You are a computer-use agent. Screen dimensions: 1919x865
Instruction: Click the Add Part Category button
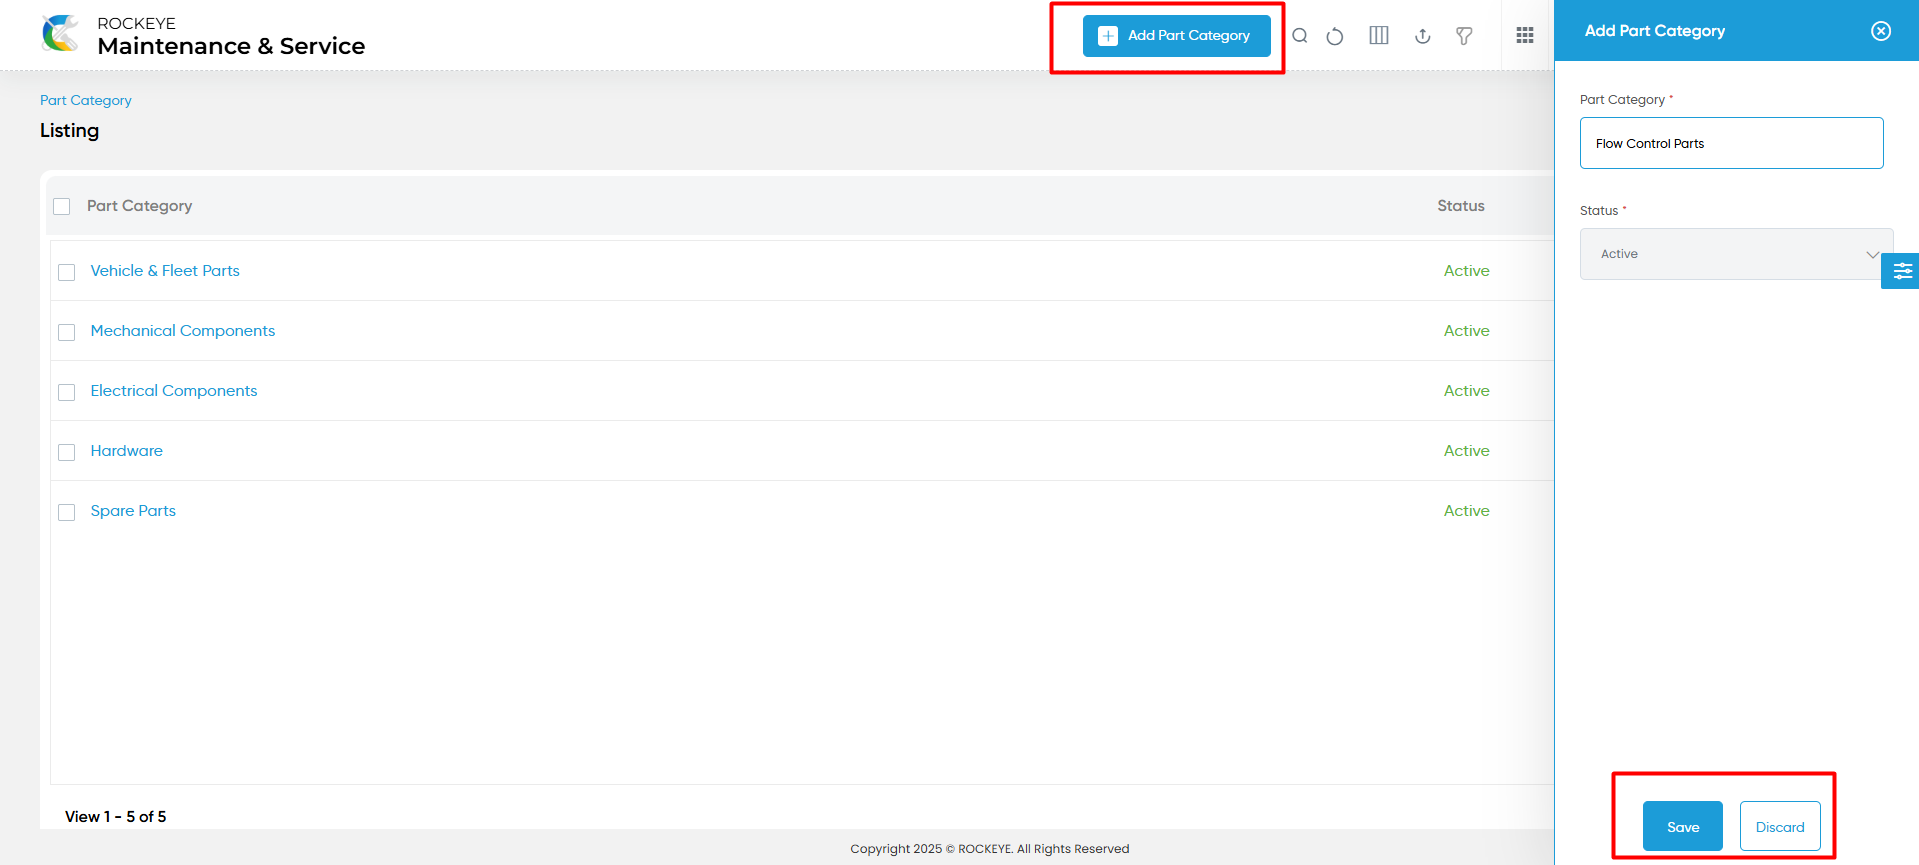click(x=1176, y=36)
